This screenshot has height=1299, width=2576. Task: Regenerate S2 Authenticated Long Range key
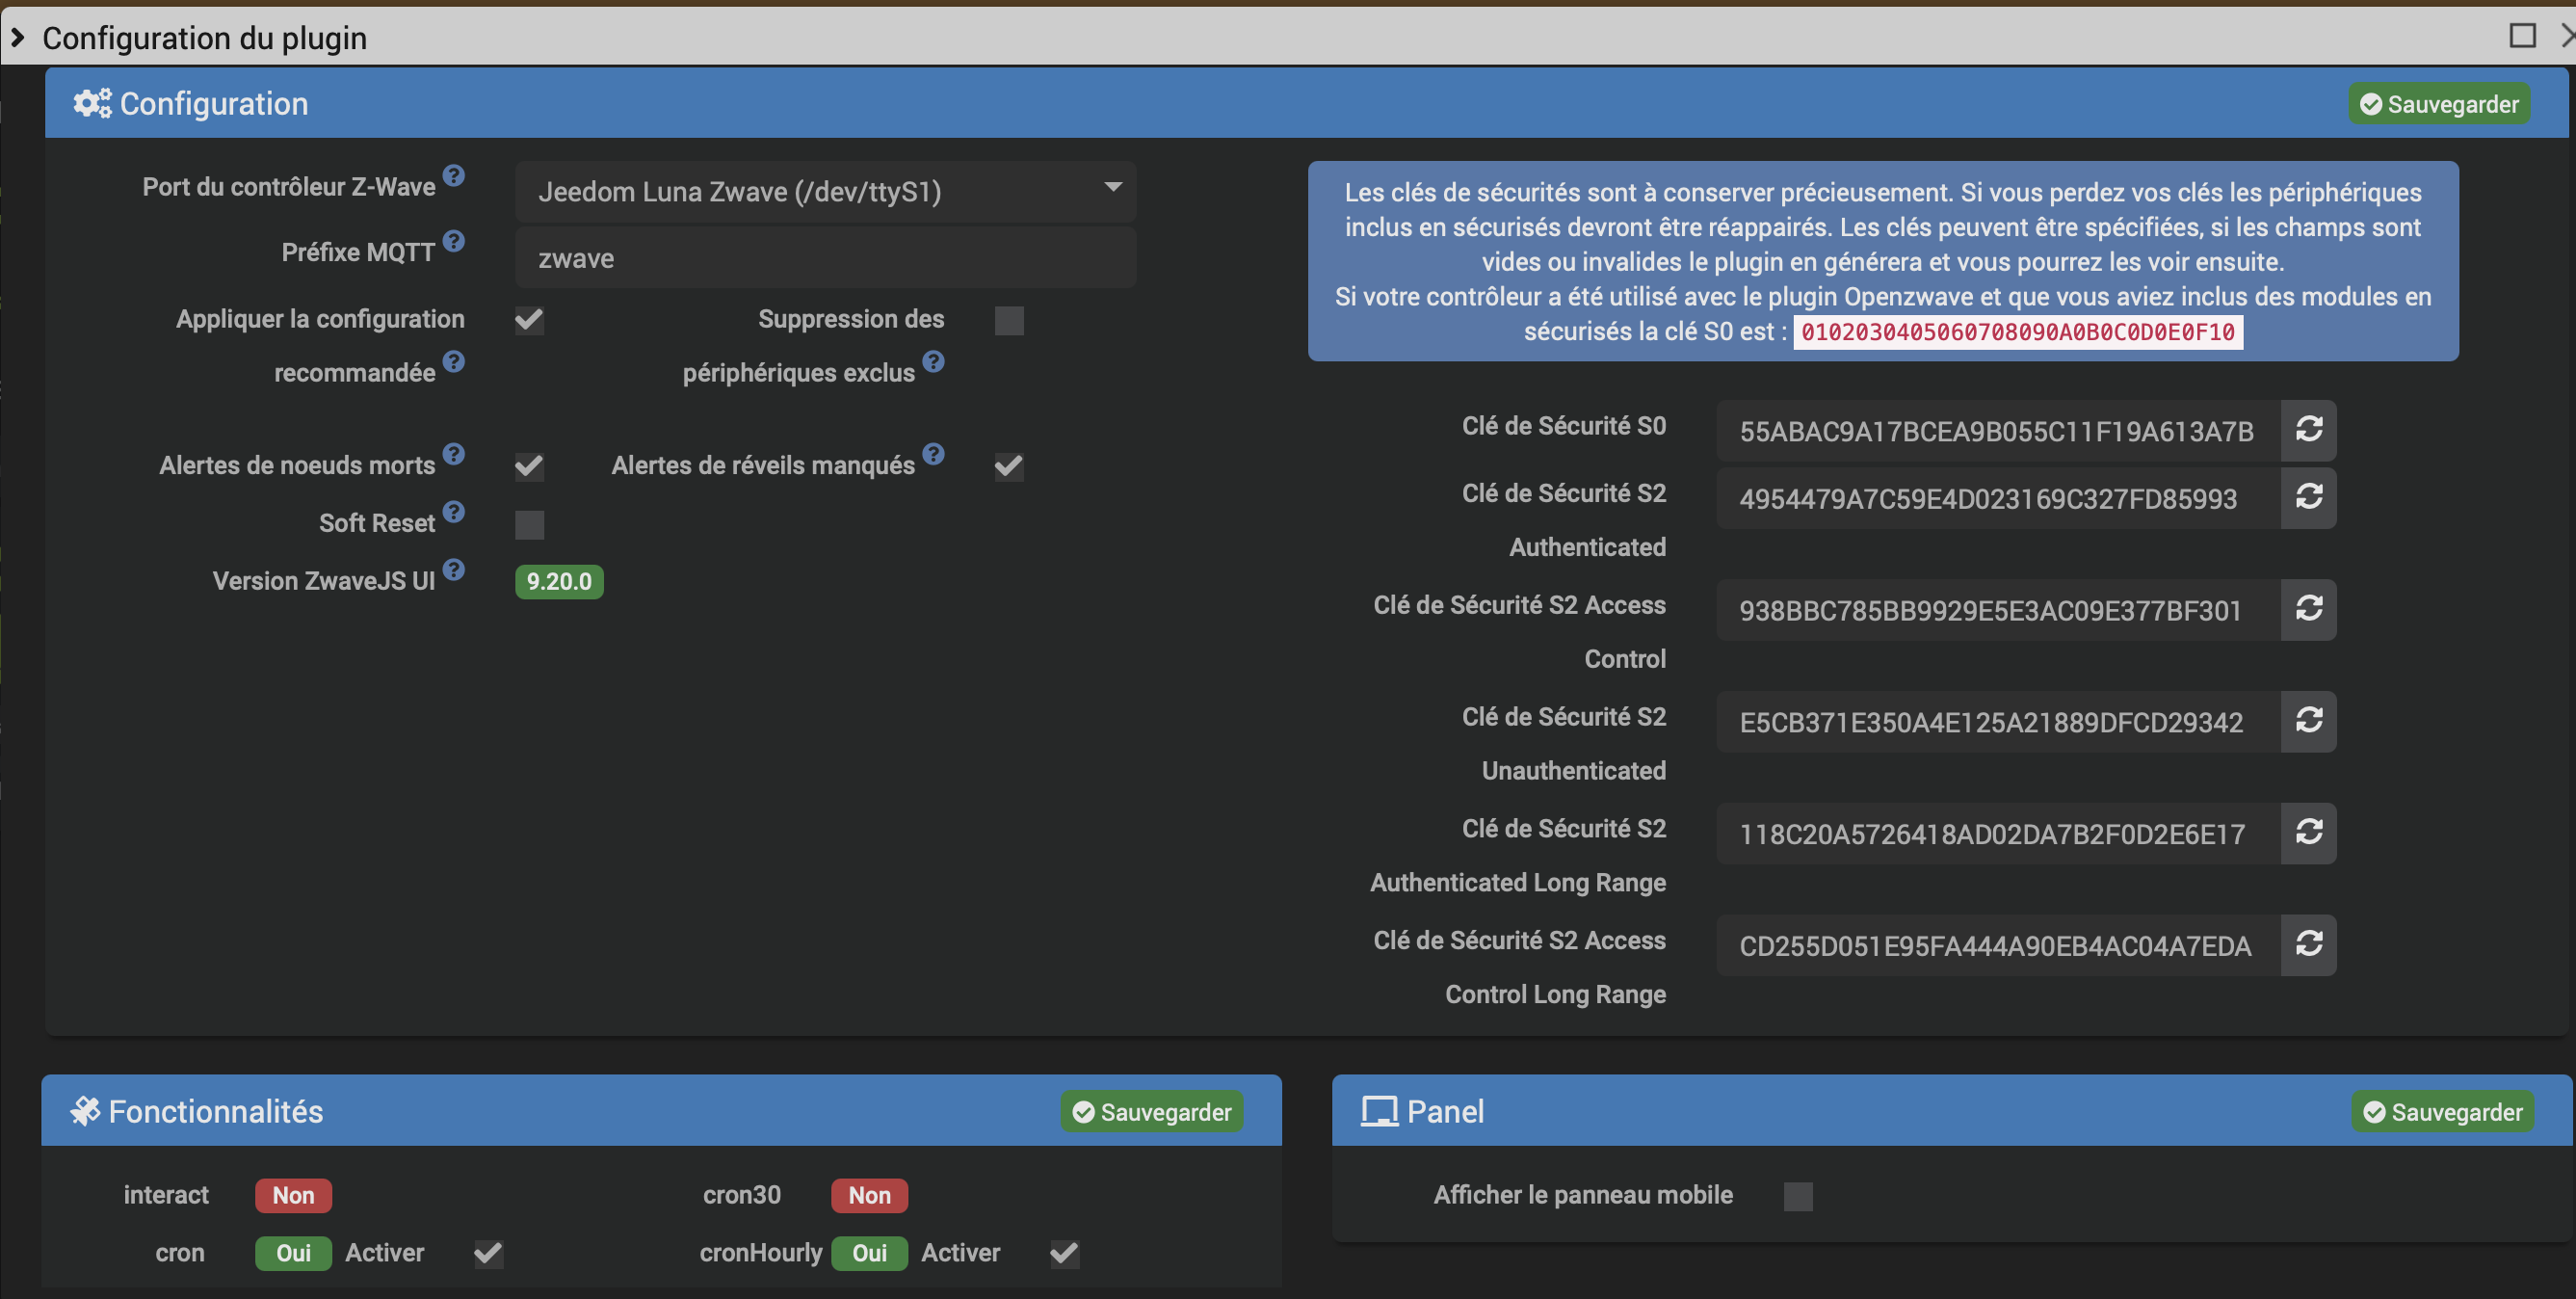tap(2308, 833)
